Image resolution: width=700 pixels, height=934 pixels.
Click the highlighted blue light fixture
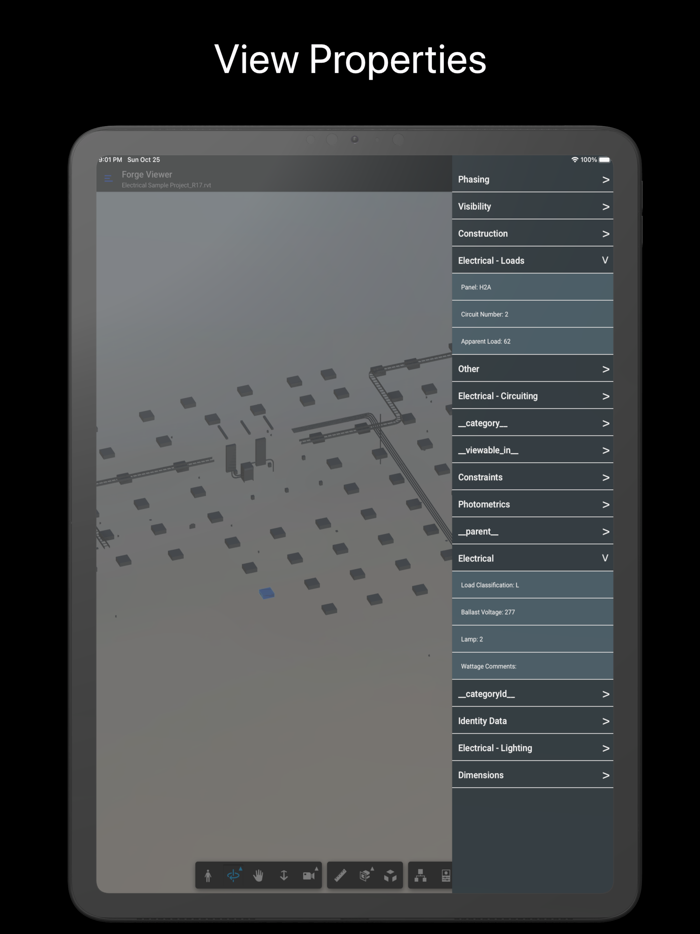pos(267,593)
